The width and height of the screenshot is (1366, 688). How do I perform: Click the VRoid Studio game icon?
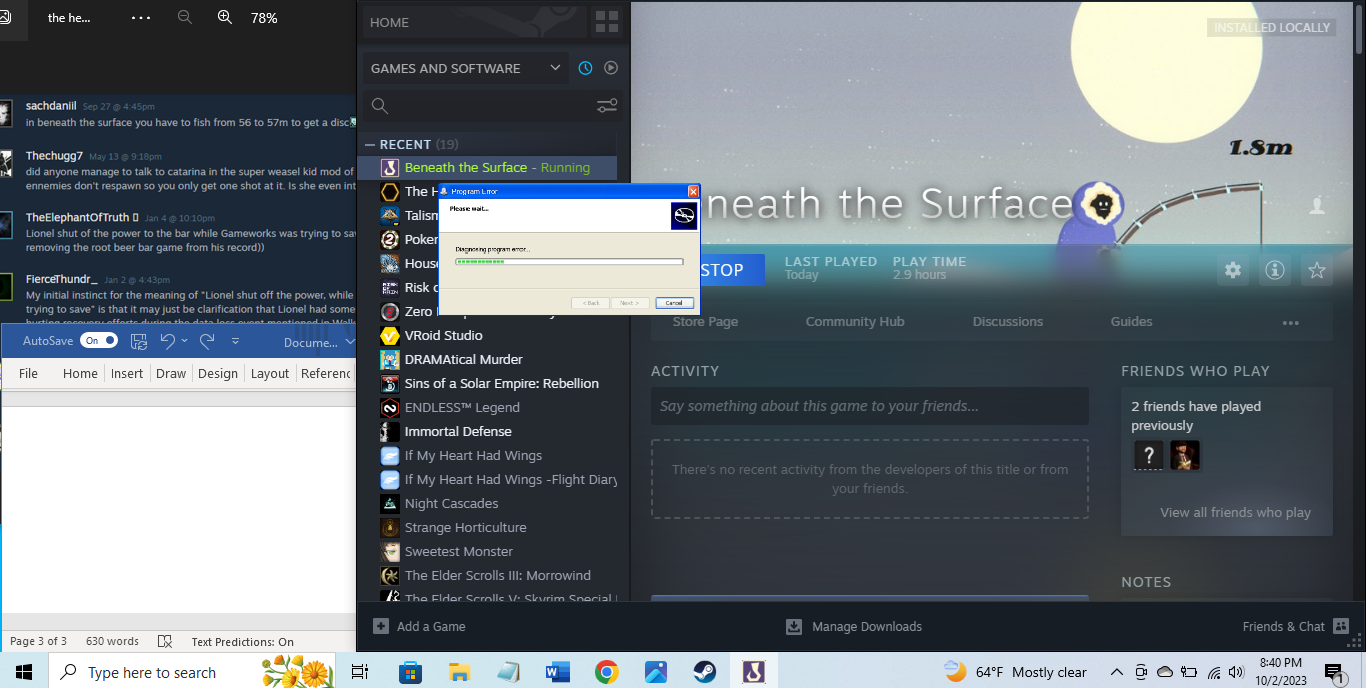[390, 335]
